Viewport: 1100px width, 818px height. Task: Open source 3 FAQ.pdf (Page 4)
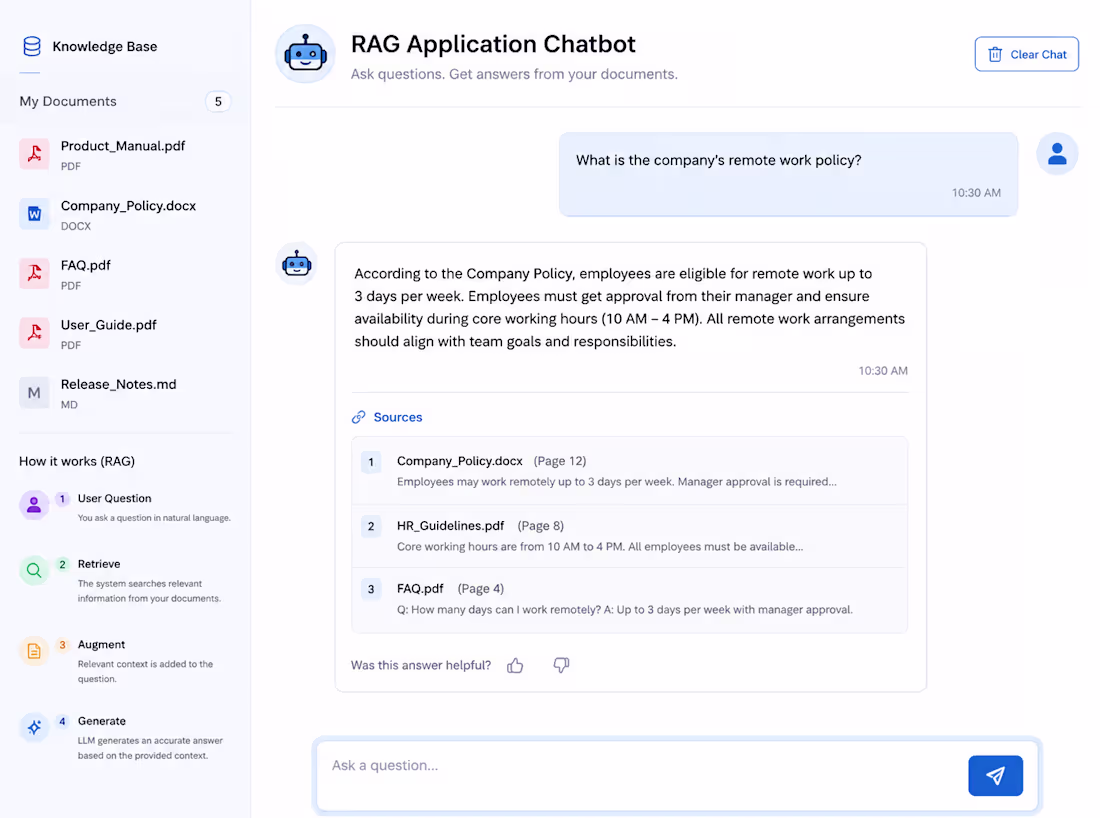point(629,599)
